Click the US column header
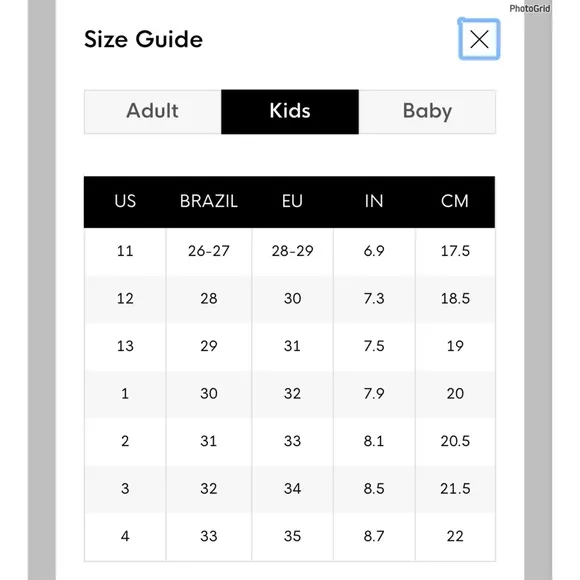This screenshot has width=580, height=580. pos(125,202)
